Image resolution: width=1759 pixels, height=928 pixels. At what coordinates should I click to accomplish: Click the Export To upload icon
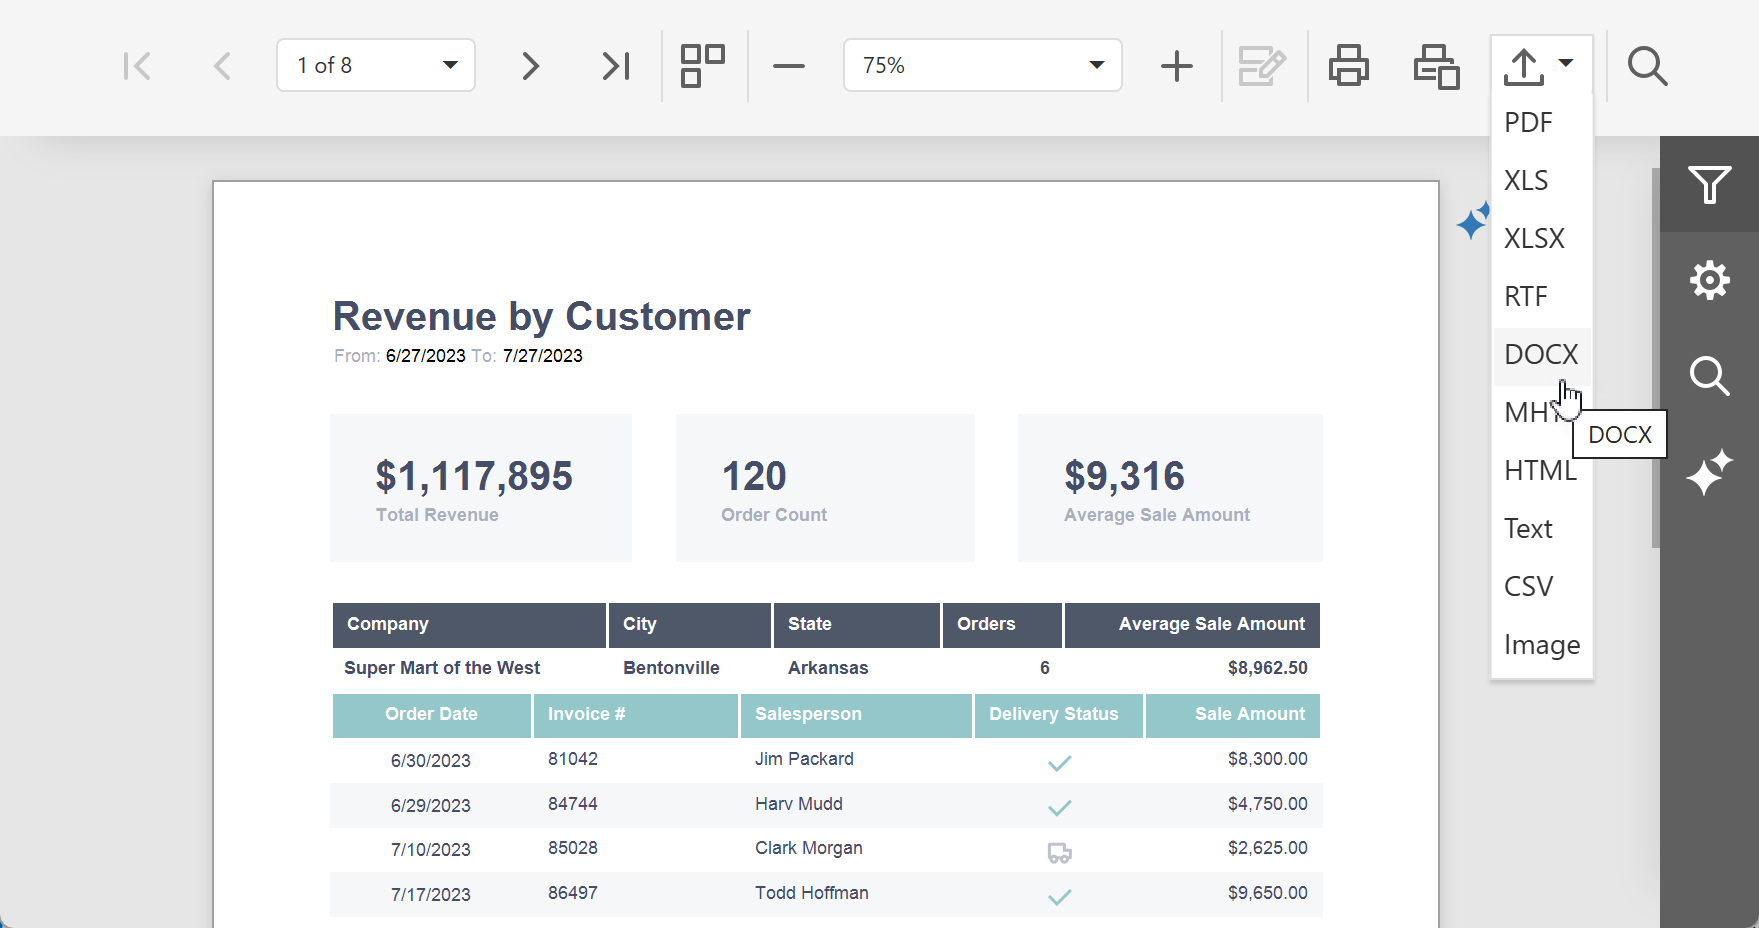click(1524, 66)
